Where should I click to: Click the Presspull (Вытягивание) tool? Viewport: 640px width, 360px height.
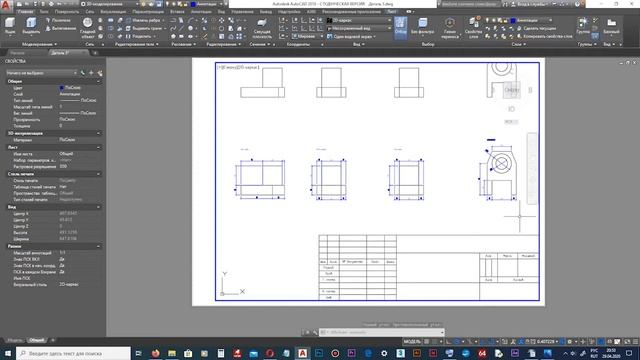click(61, 28)
